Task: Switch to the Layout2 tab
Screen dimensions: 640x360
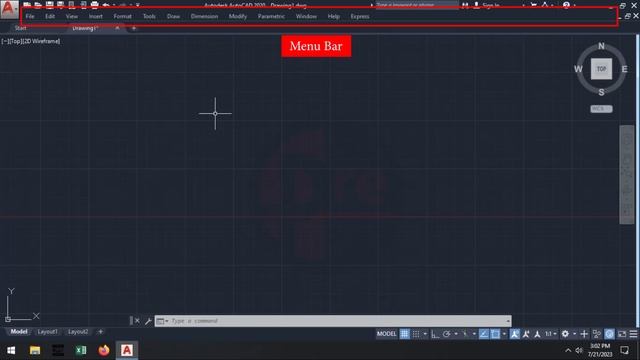Action: click(x=78, y=332)
